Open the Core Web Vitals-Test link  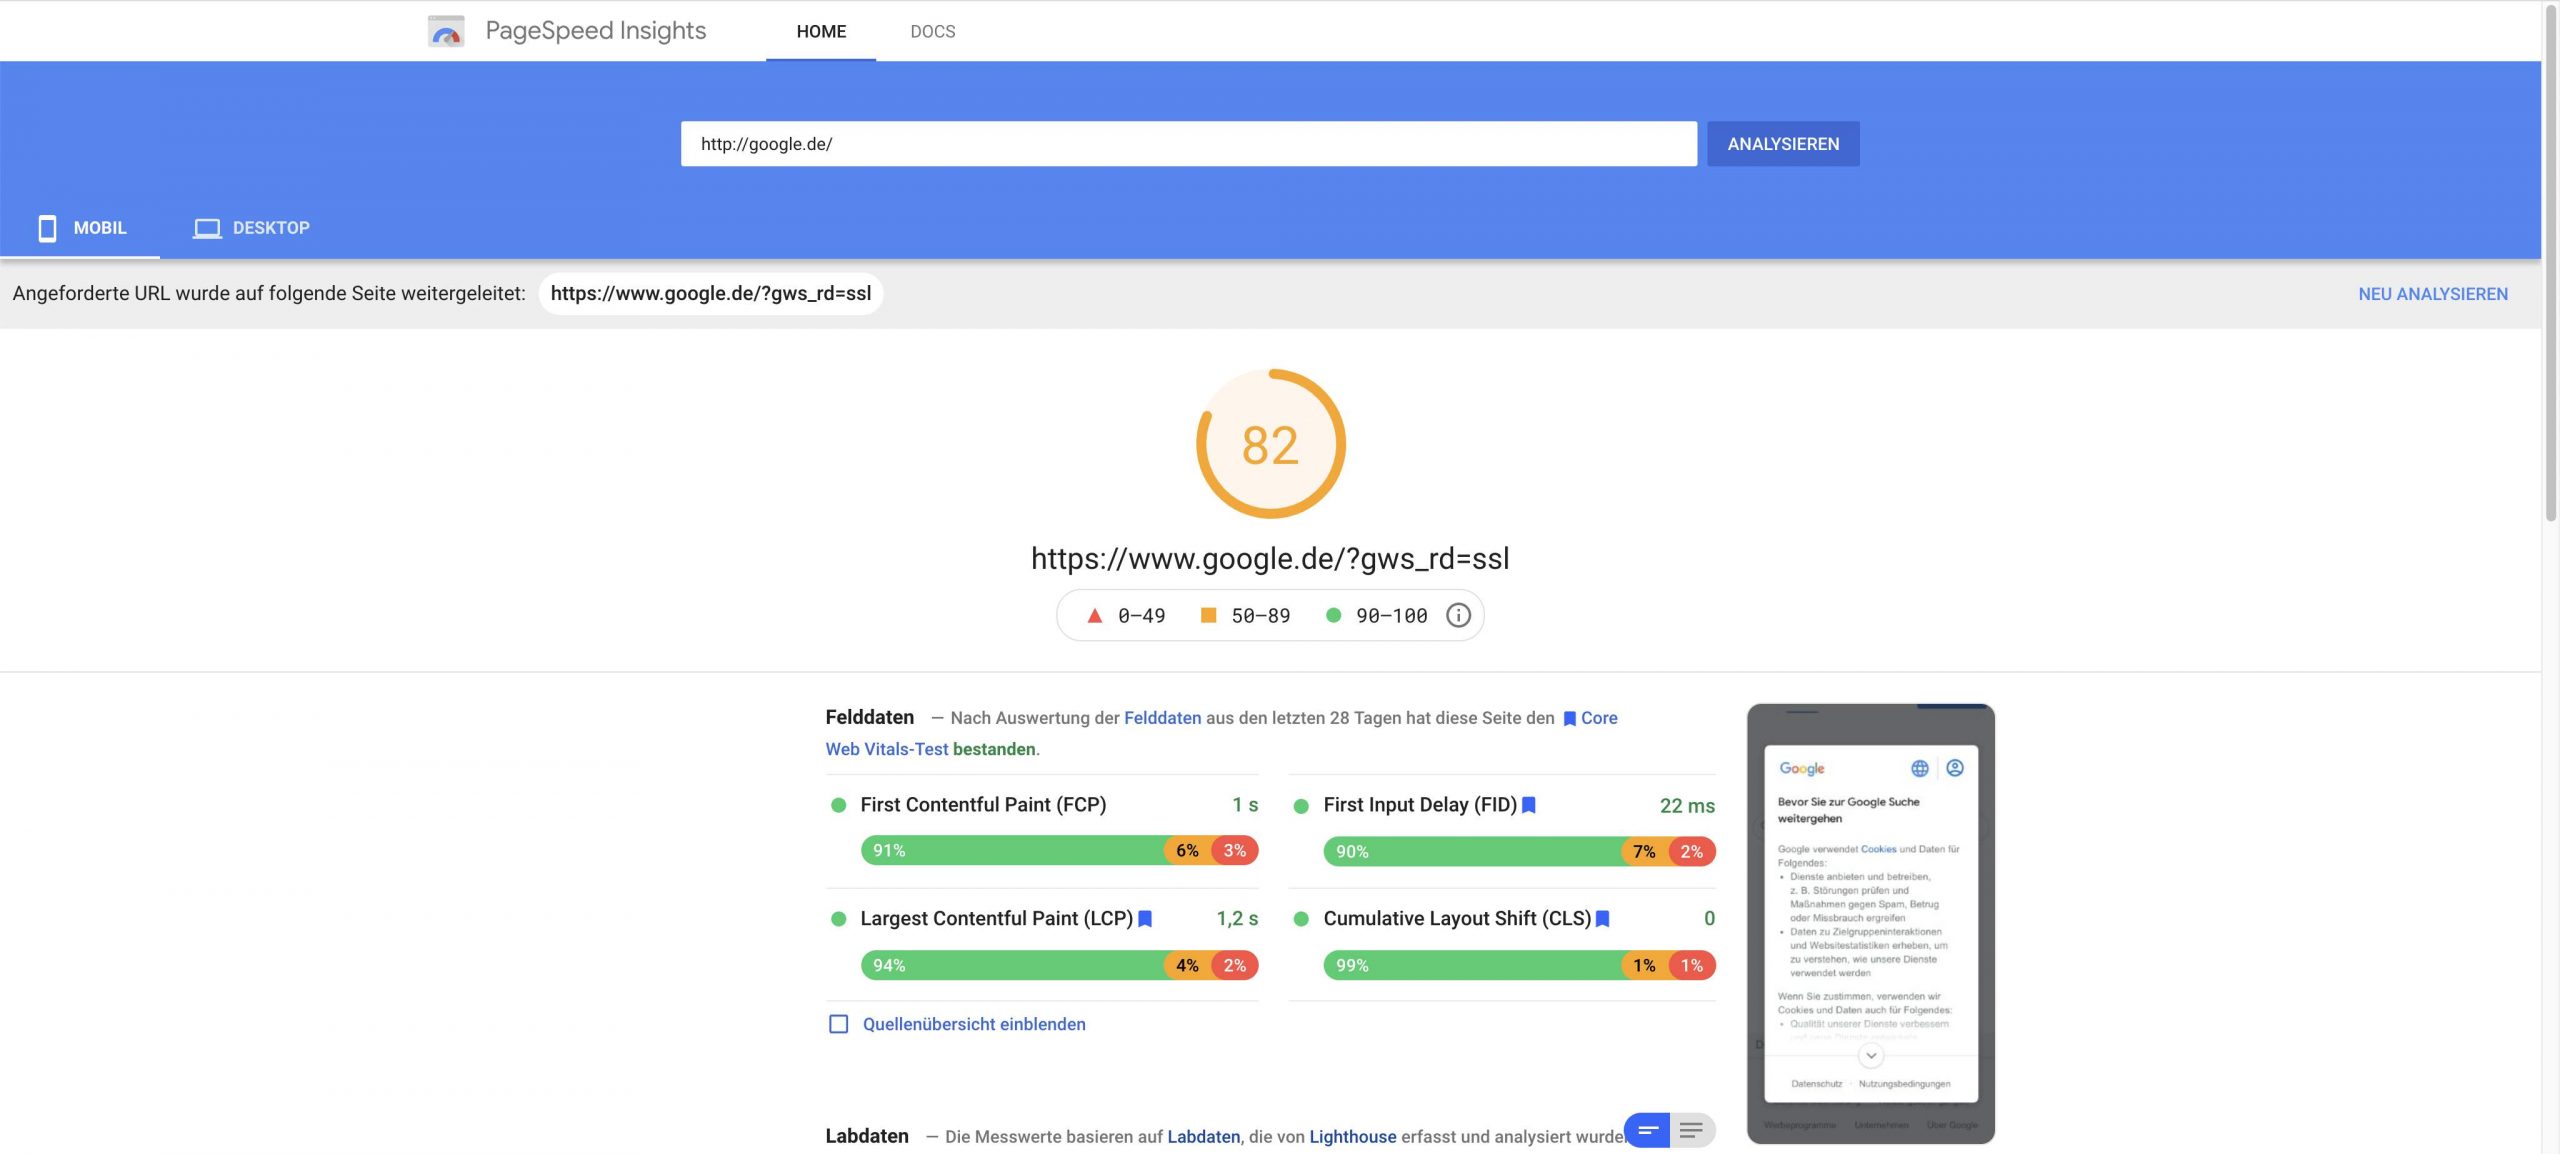pos(886,749)
